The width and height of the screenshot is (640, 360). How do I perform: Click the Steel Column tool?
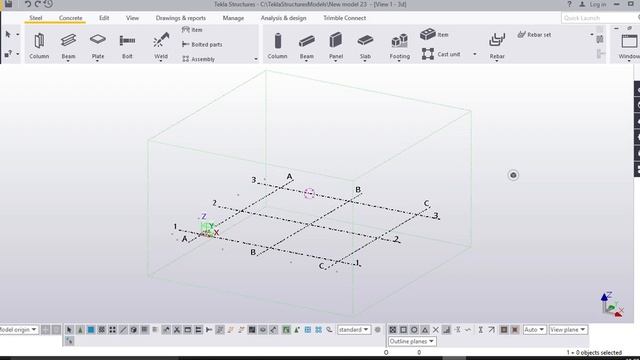[x=39, y=46]
